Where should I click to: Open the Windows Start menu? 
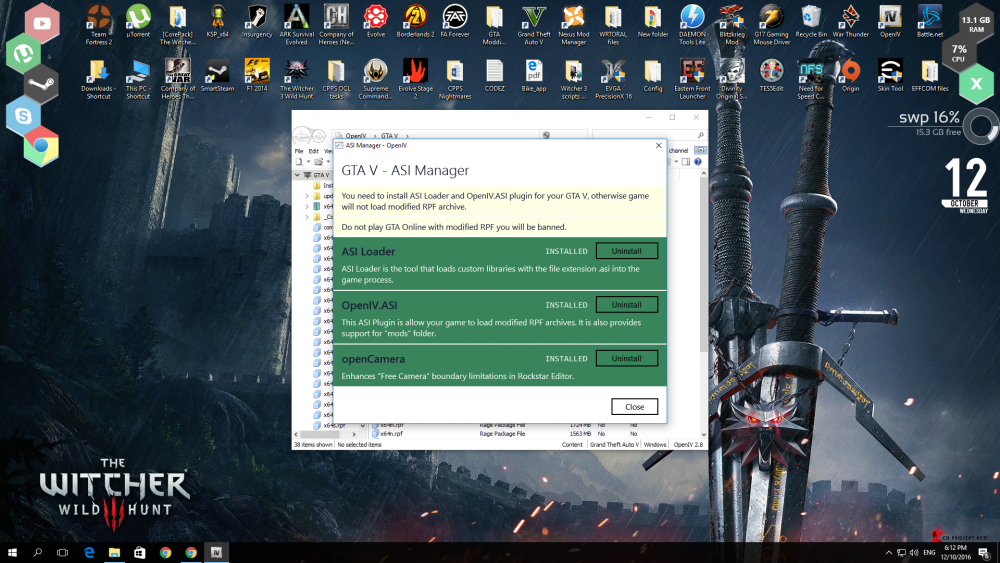[x=12, y=552]
